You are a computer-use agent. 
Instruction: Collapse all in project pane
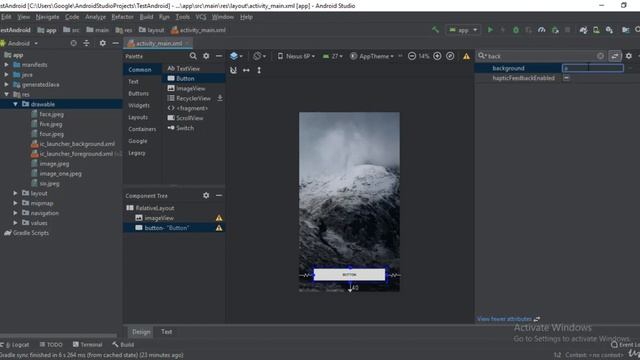pyautogui.click(x=87, y=43)
